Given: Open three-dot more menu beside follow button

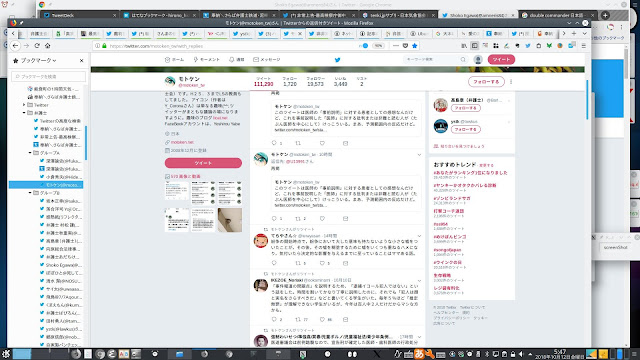Looking at the screenshot, I should click(511, 82).
